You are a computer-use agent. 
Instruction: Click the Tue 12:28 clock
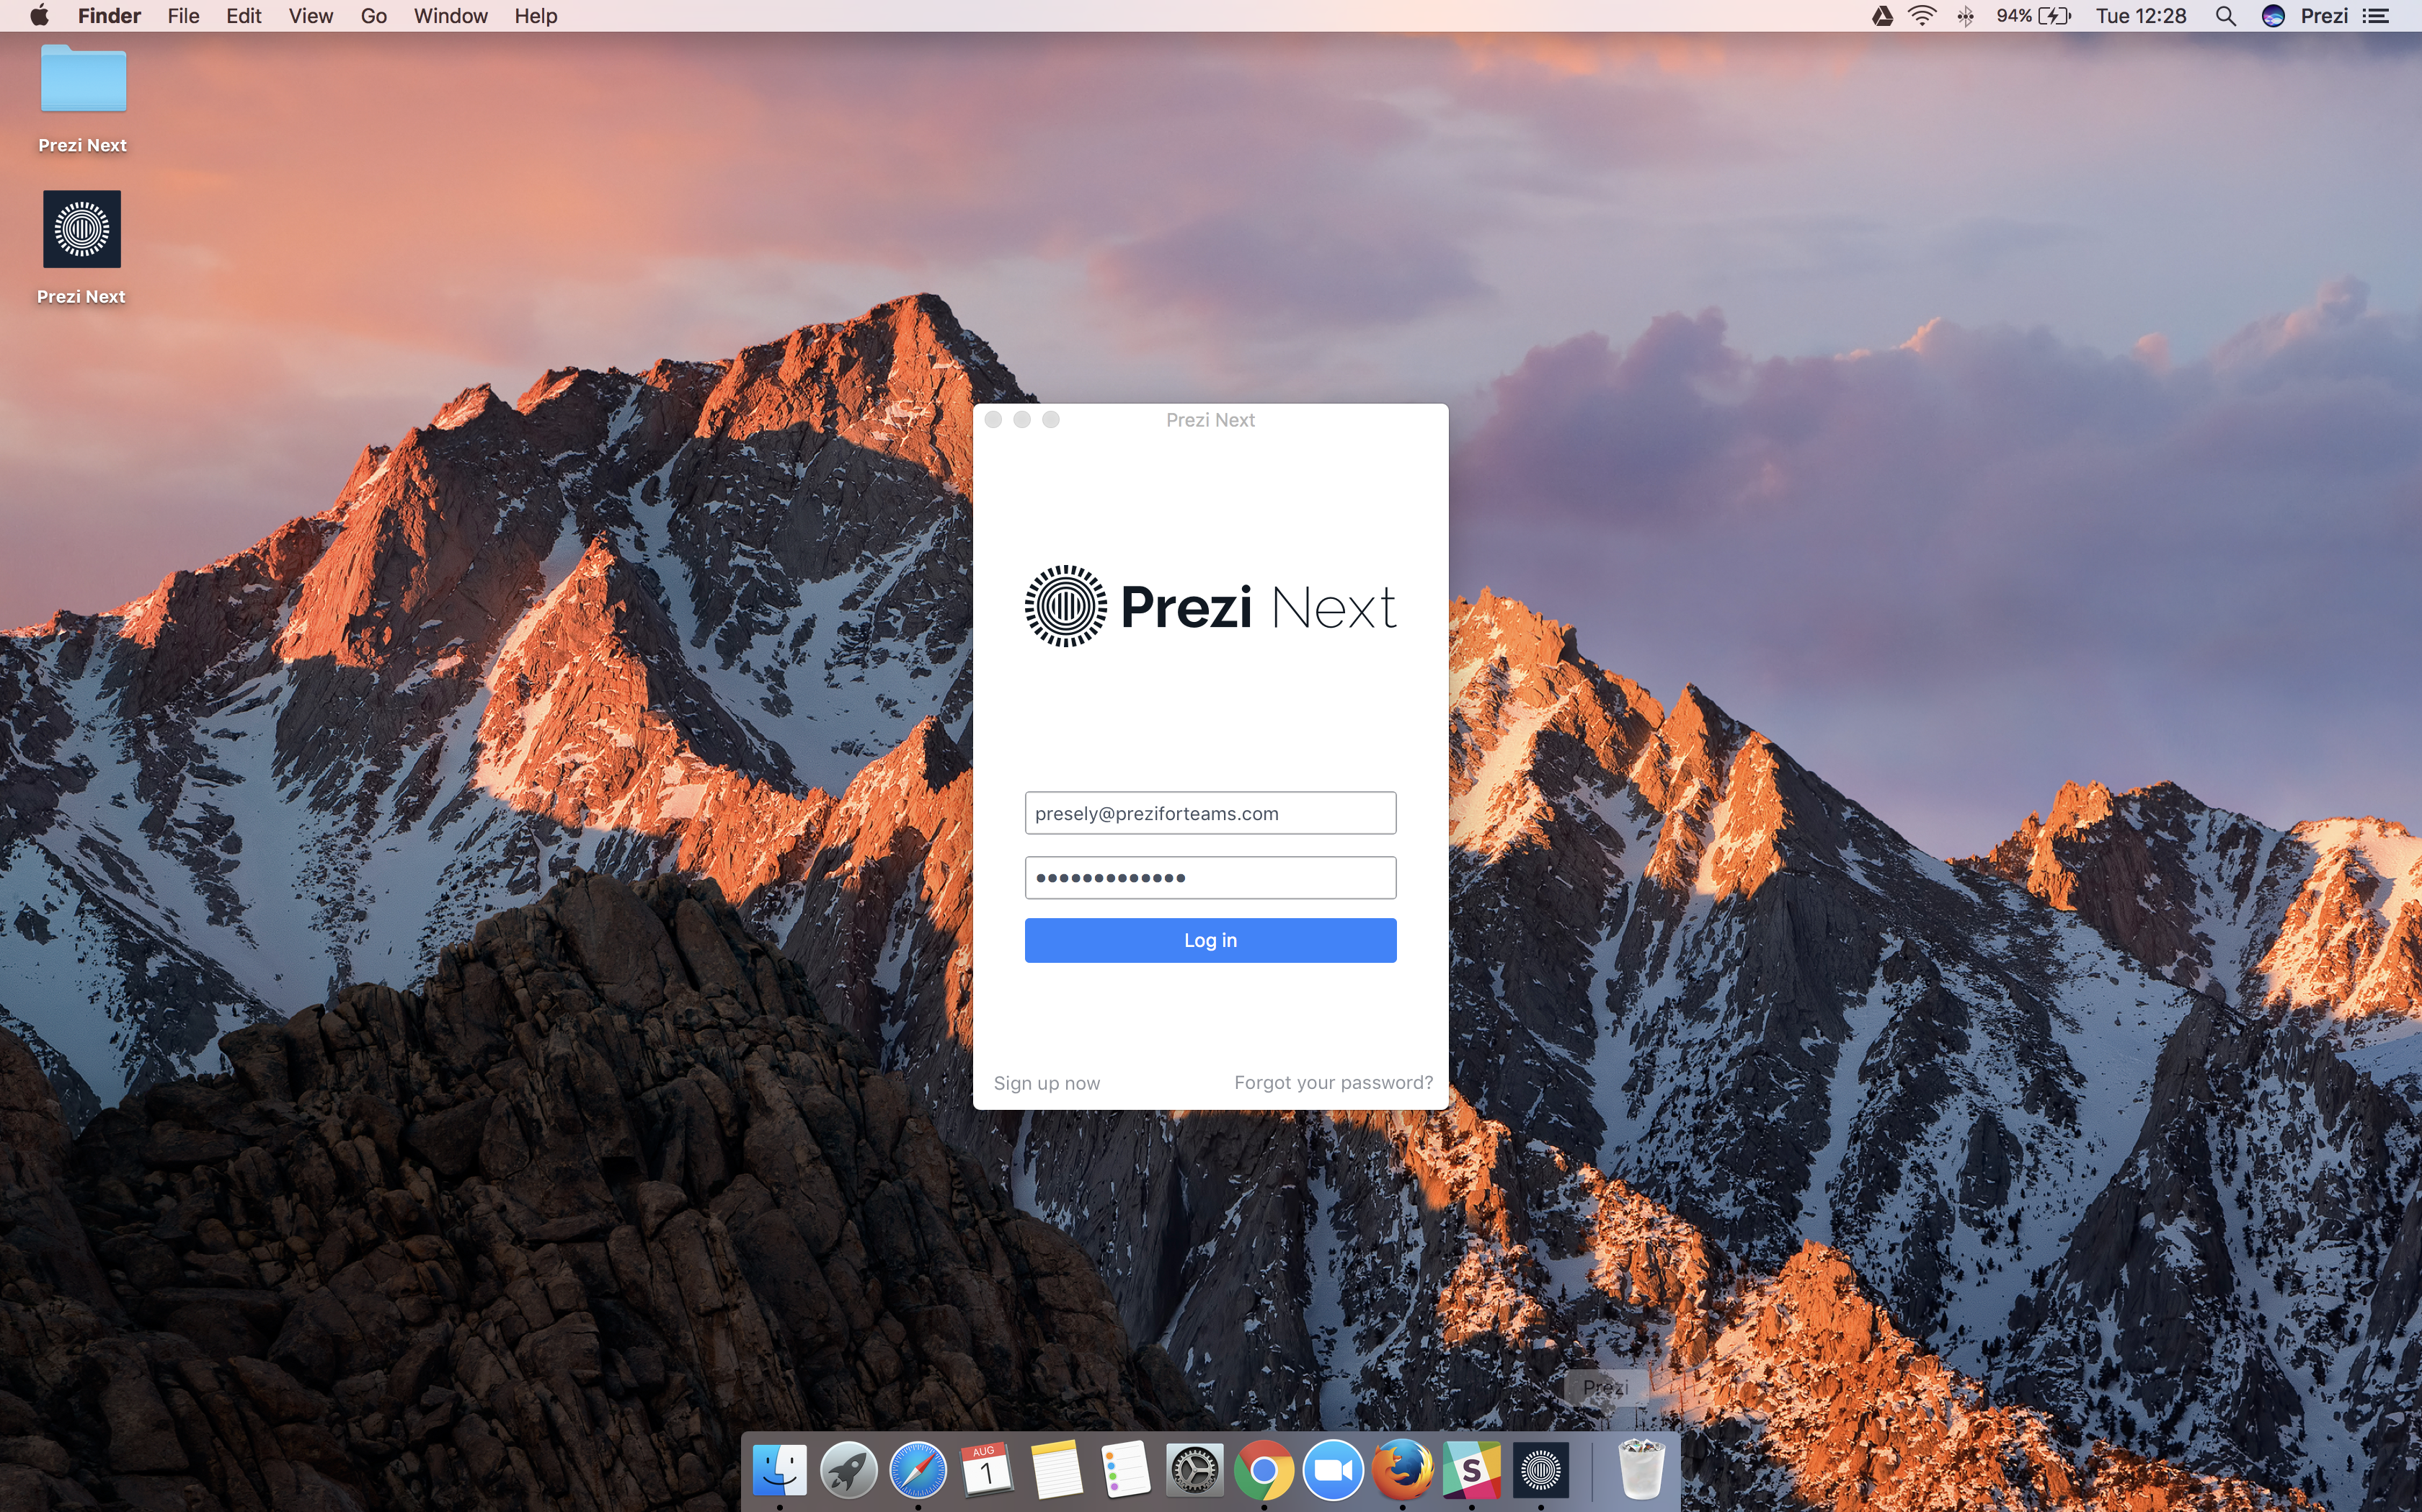point(2140,16)
